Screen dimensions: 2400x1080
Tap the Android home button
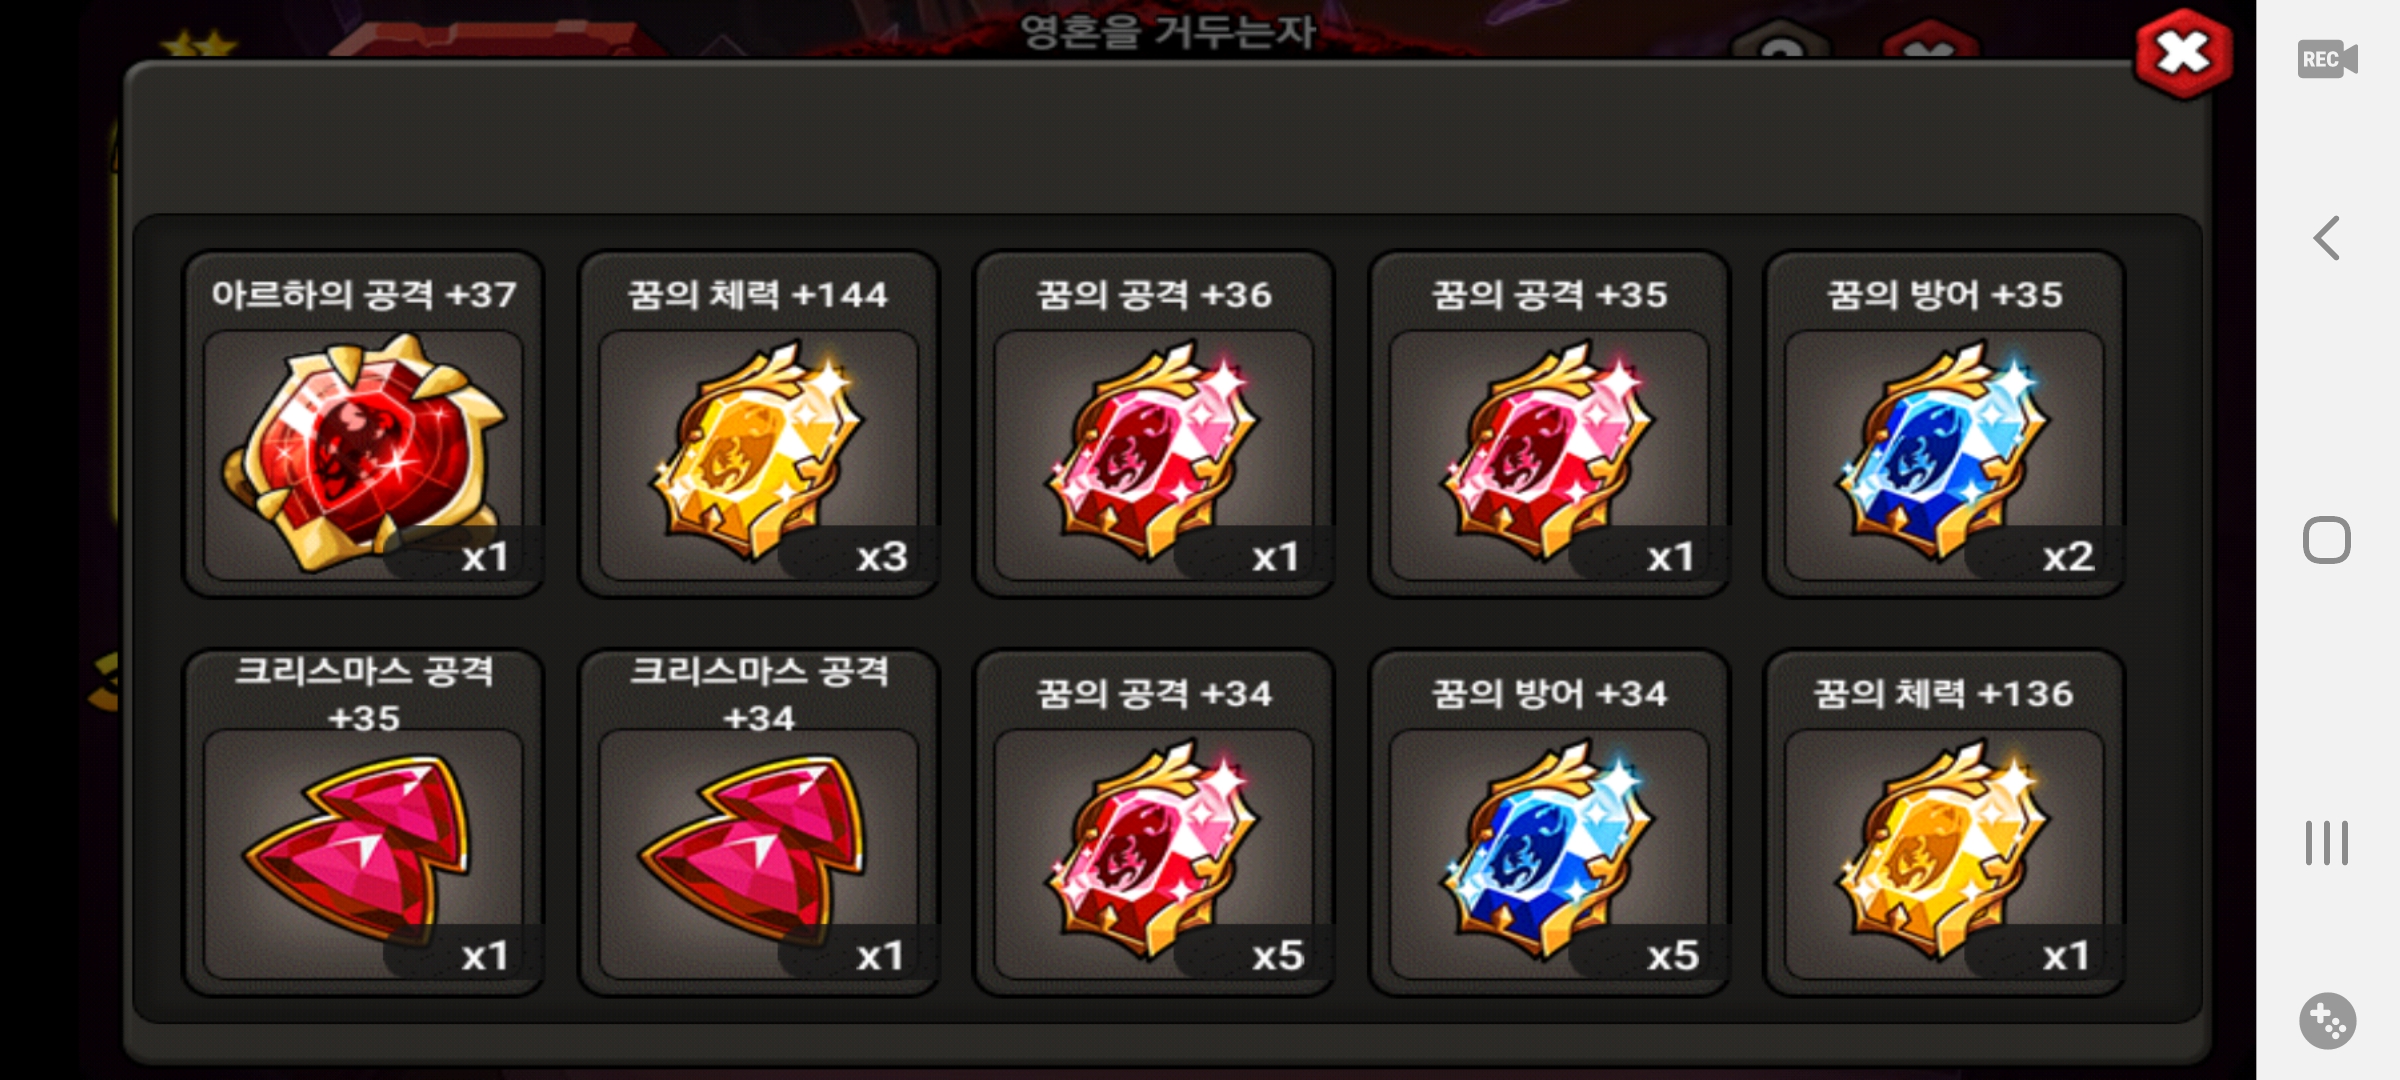pyautogui.click(x=2326, y=540)
